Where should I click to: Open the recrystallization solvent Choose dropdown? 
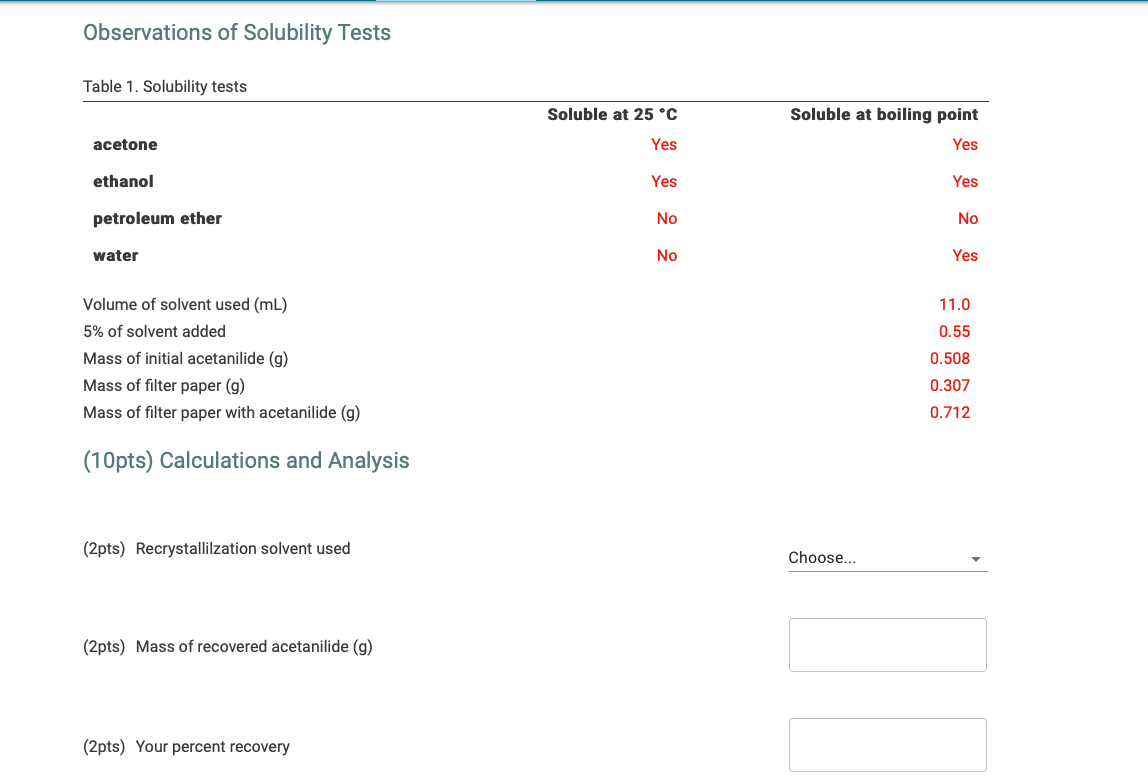[x=888, y=558]
